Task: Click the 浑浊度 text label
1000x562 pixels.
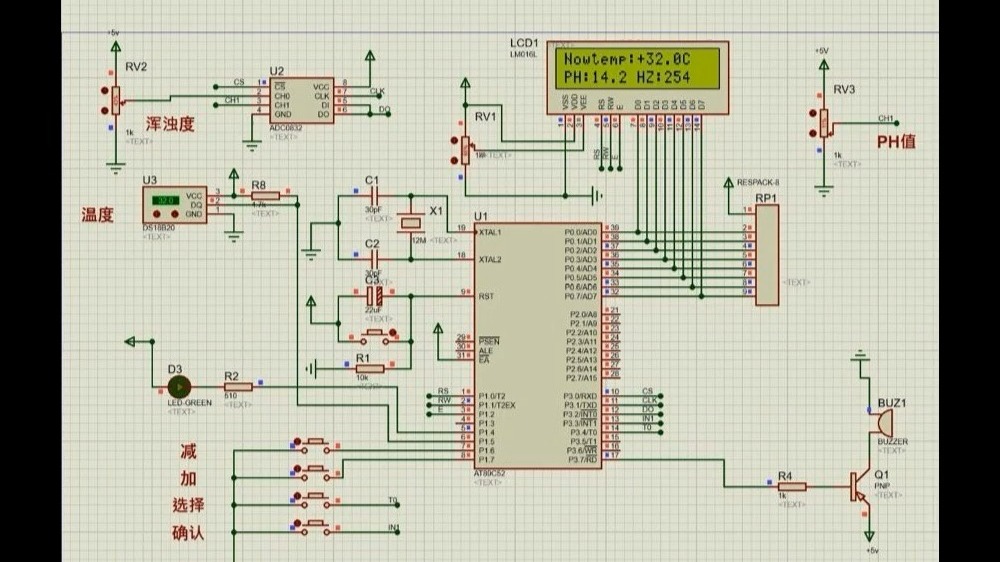Action: [x=170, y=124]
